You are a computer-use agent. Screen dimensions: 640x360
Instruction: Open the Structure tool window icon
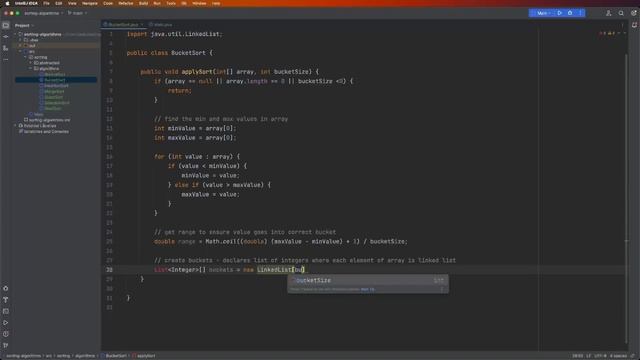(6, 48)
